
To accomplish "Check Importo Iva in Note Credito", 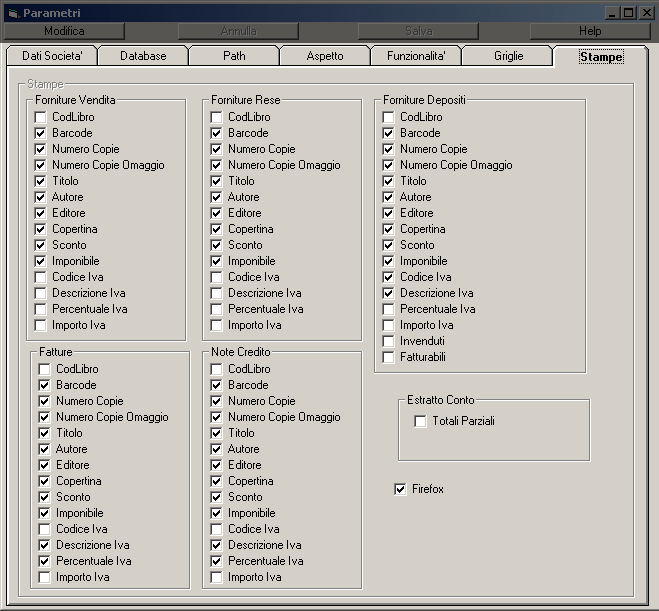I will pyautogui.click(x=216, y=577).
